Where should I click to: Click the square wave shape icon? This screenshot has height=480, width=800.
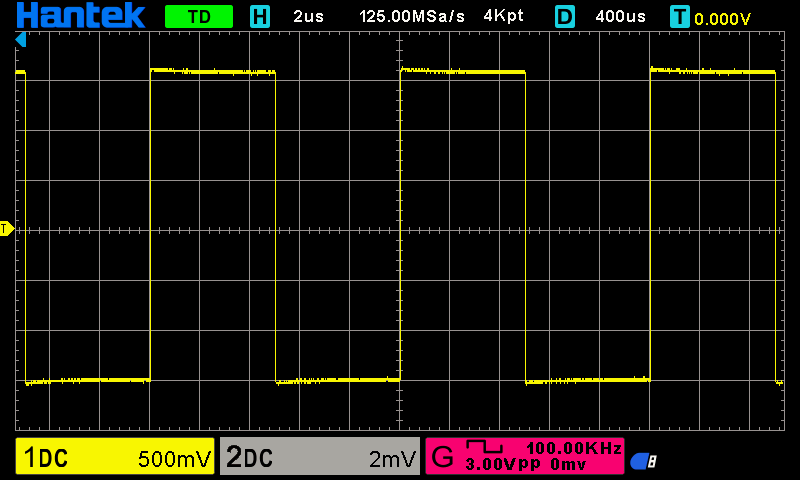[x=484, y=447]
